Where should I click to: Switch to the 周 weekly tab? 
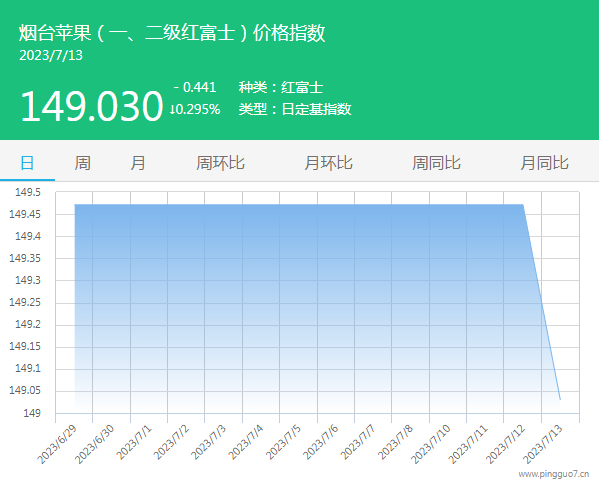coord(82,163)
